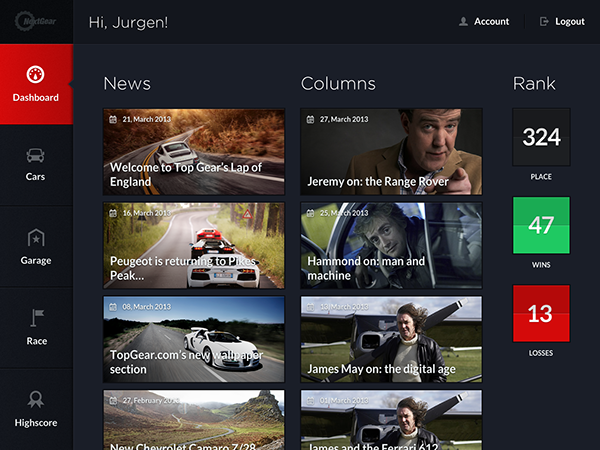Select the Dashboard speedometer icon

pos(35,74)
